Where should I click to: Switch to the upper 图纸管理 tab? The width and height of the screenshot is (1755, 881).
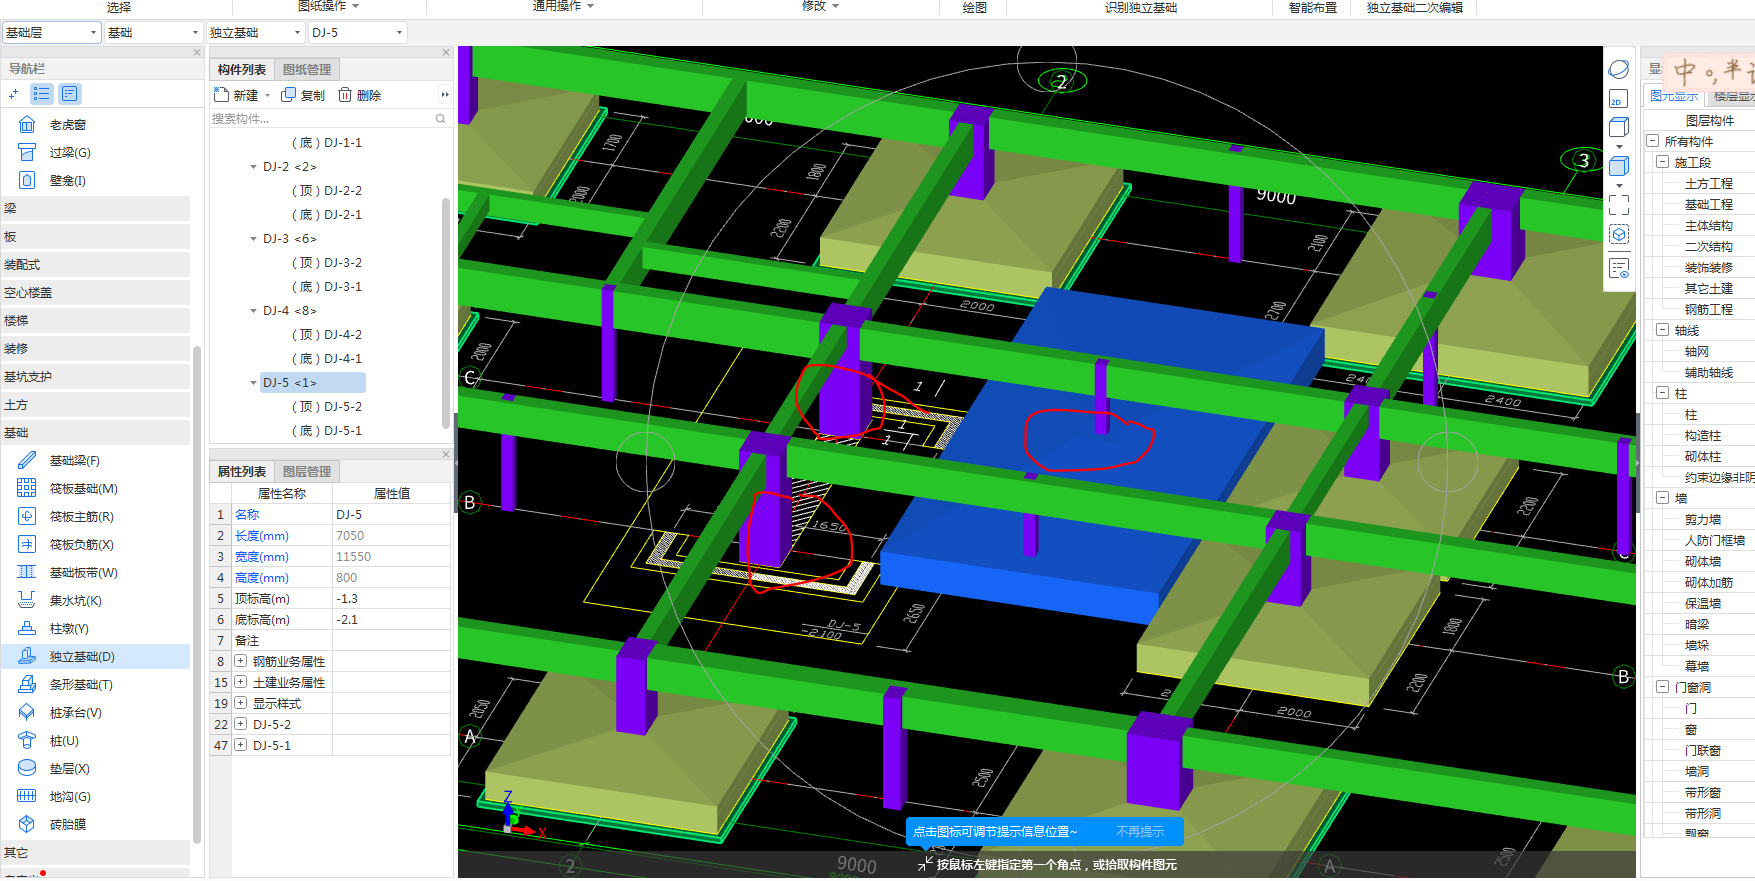[307, 69]
